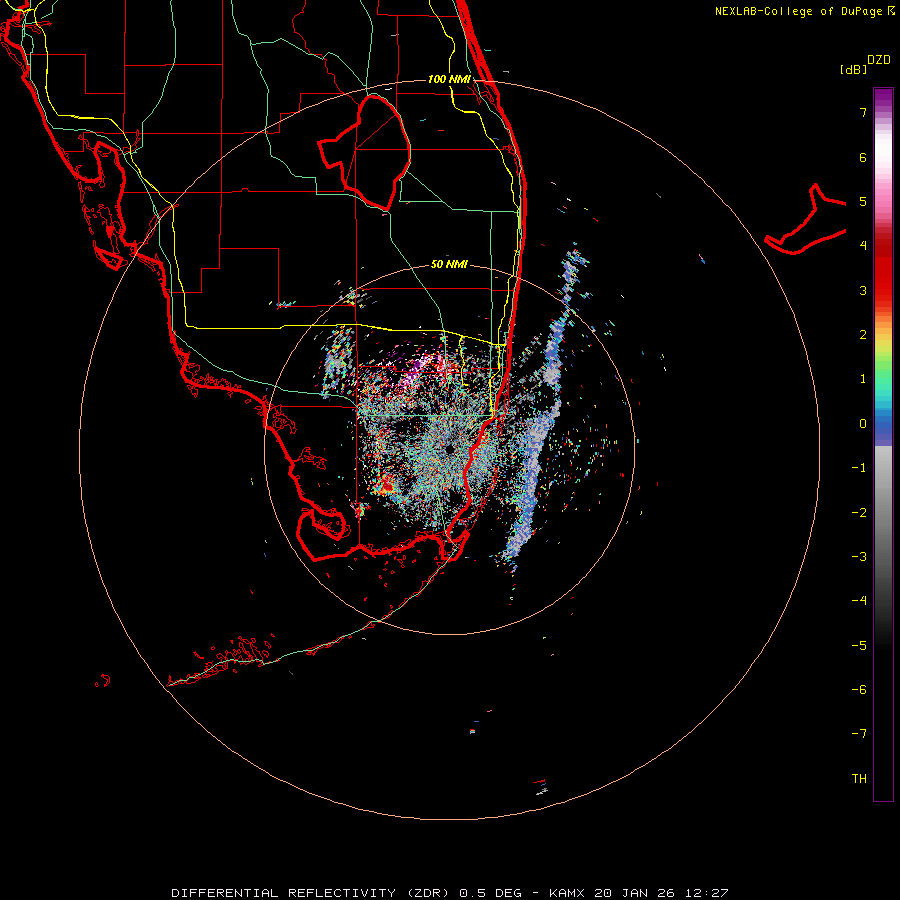Click the -7 value on the color scale

click(859, 734)
